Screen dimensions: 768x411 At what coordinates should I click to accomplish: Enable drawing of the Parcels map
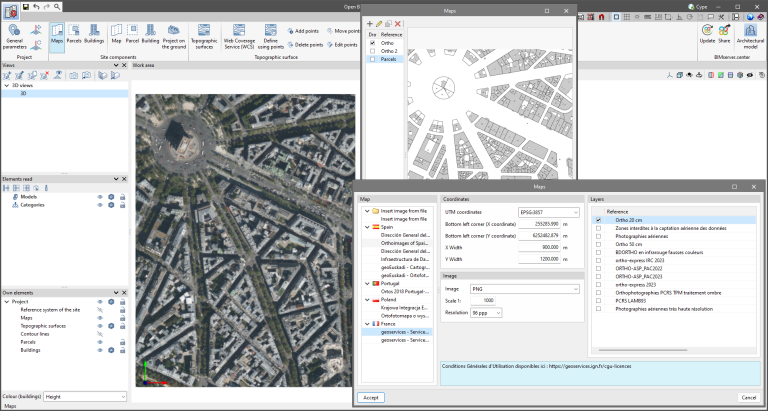[372, 59]
